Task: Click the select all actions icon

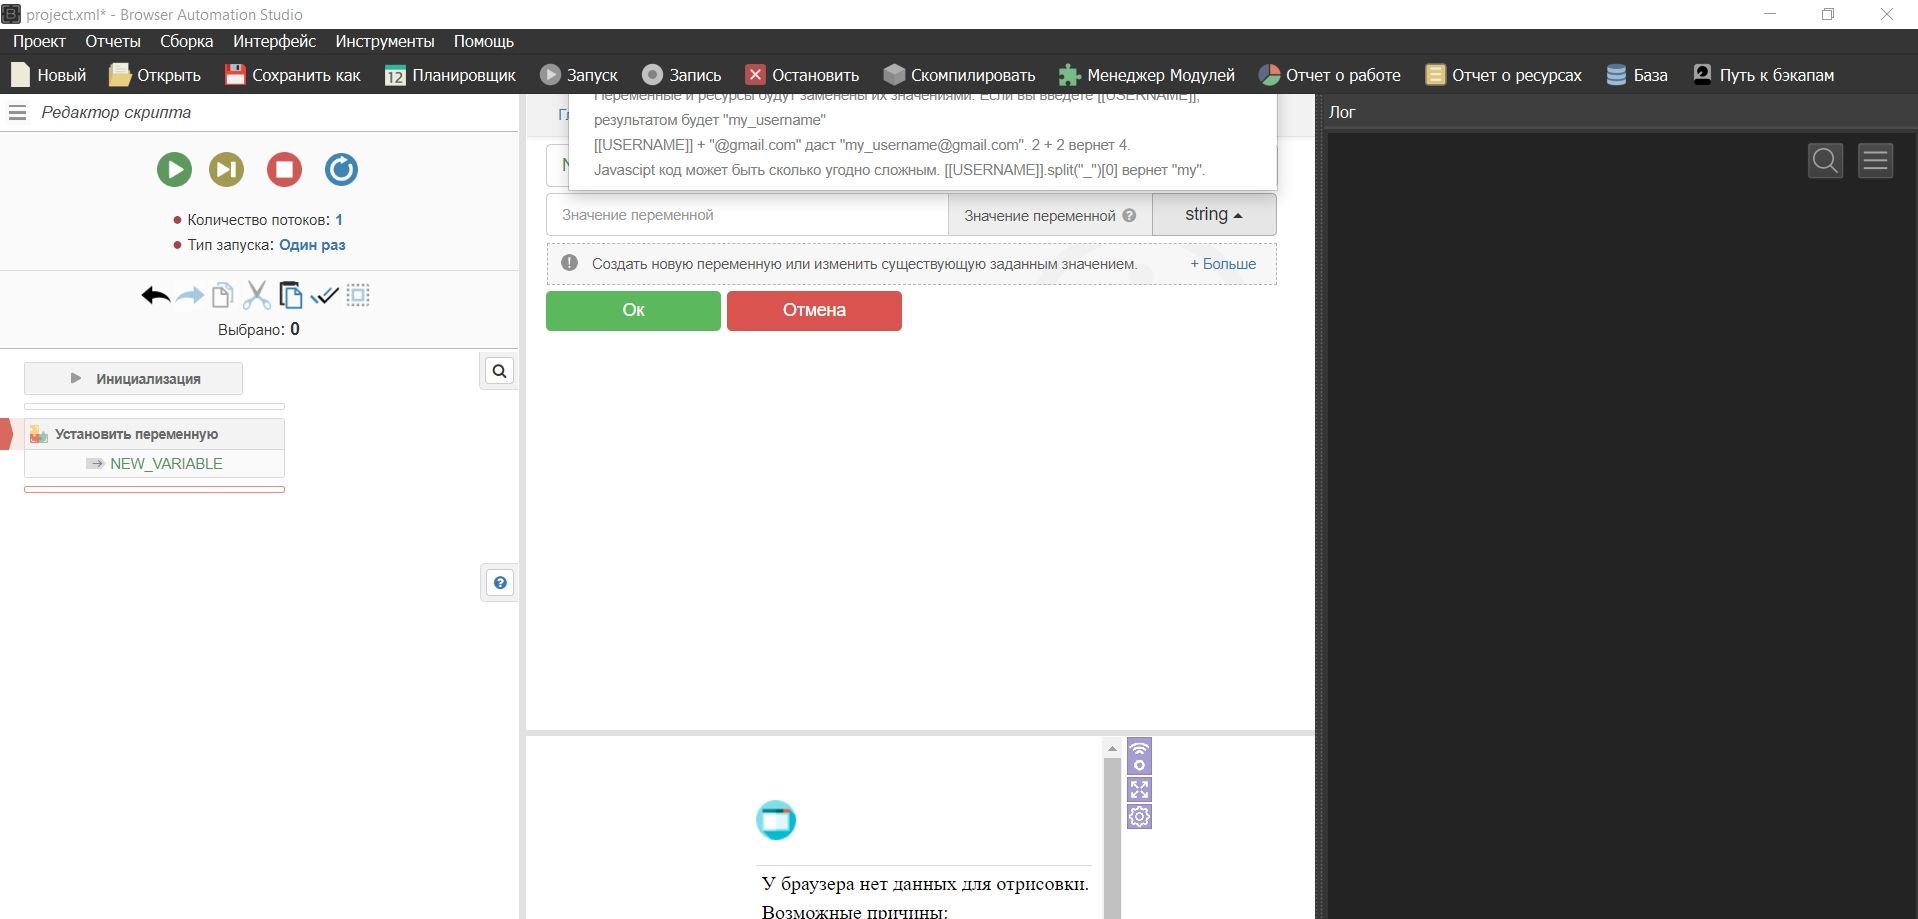Action: [x=358, y=295]
